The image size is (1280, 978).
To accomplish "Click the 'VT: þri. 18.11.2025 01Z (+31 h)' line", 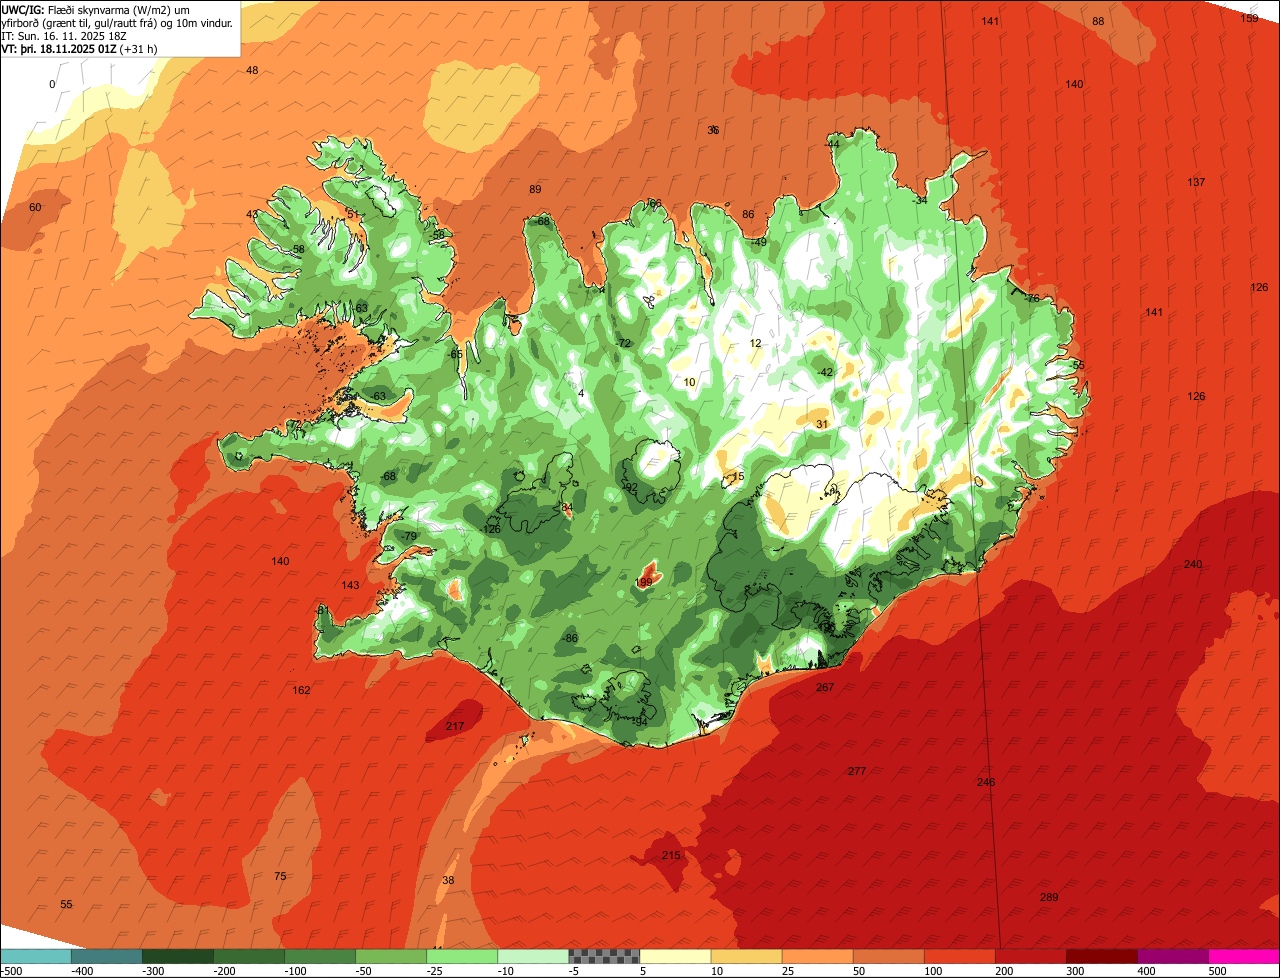I will click(80, 48).
